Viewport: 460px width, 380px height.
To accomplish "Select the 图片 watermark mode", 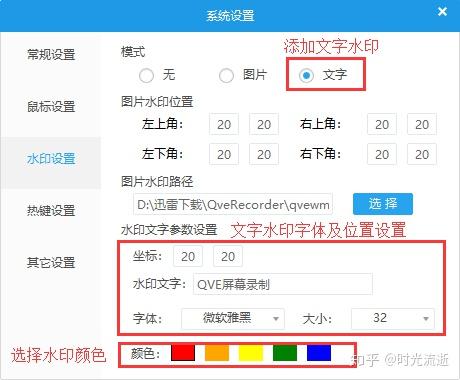I will pos(226,75).
